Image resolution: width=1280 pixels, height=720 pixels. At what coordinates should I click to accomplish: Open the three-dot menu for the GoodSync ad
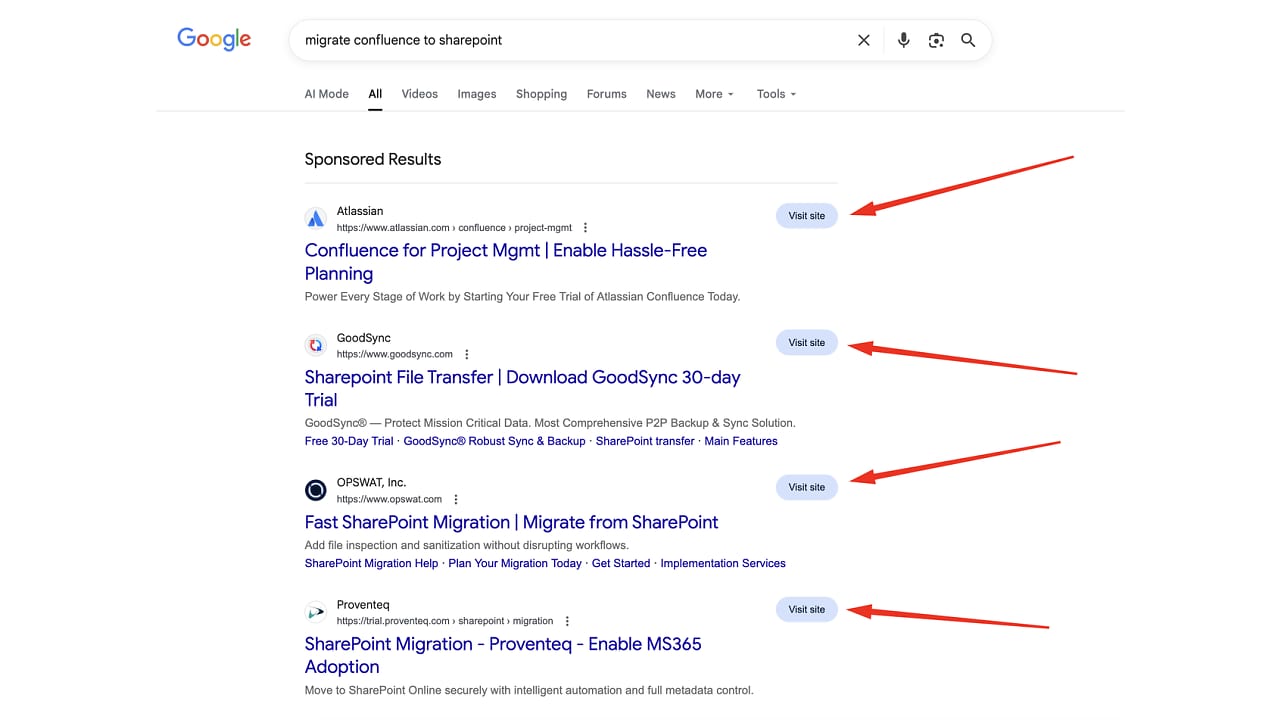pos(467,355)
